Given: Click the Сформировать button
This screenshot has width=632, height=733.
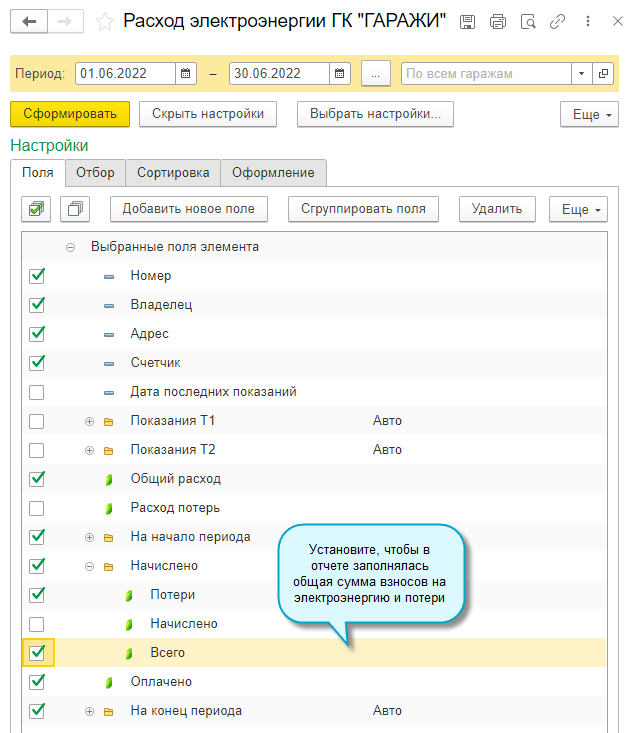Looking at the screenshot, I should click(70, 114).
